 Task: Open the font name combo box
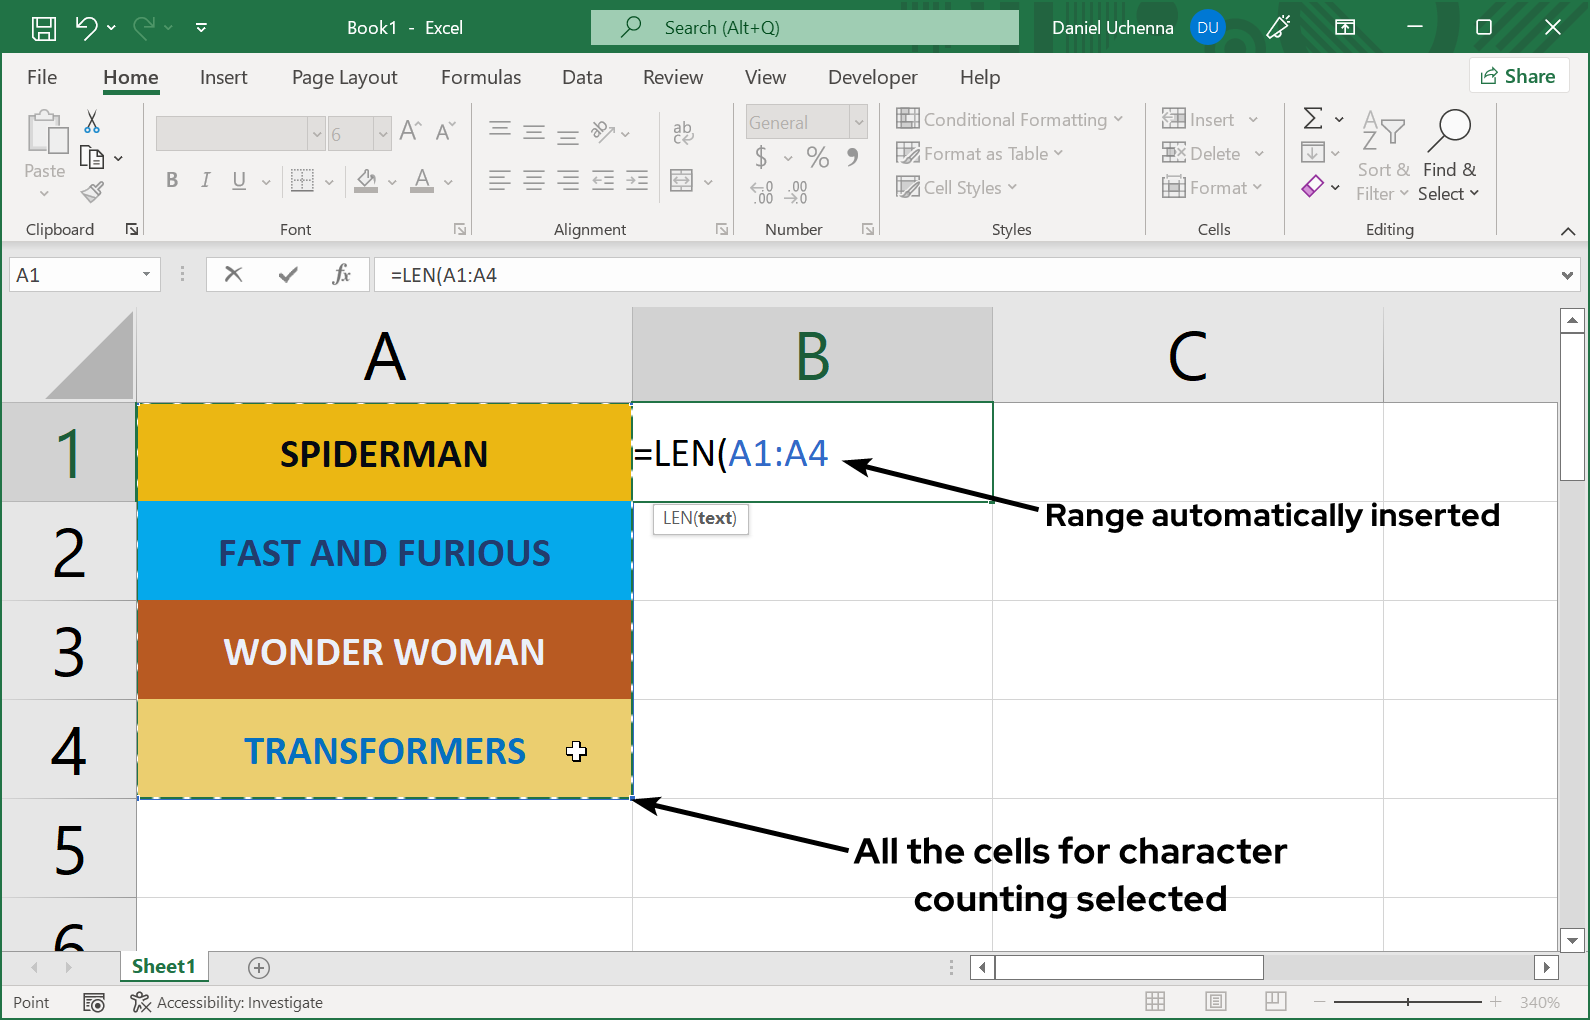click(241, 133)
